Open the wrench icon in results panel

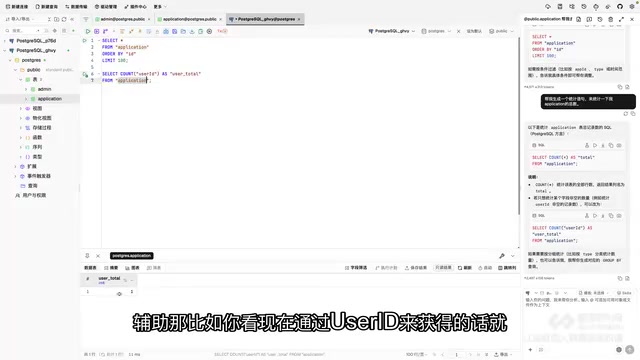coord(502,256)
